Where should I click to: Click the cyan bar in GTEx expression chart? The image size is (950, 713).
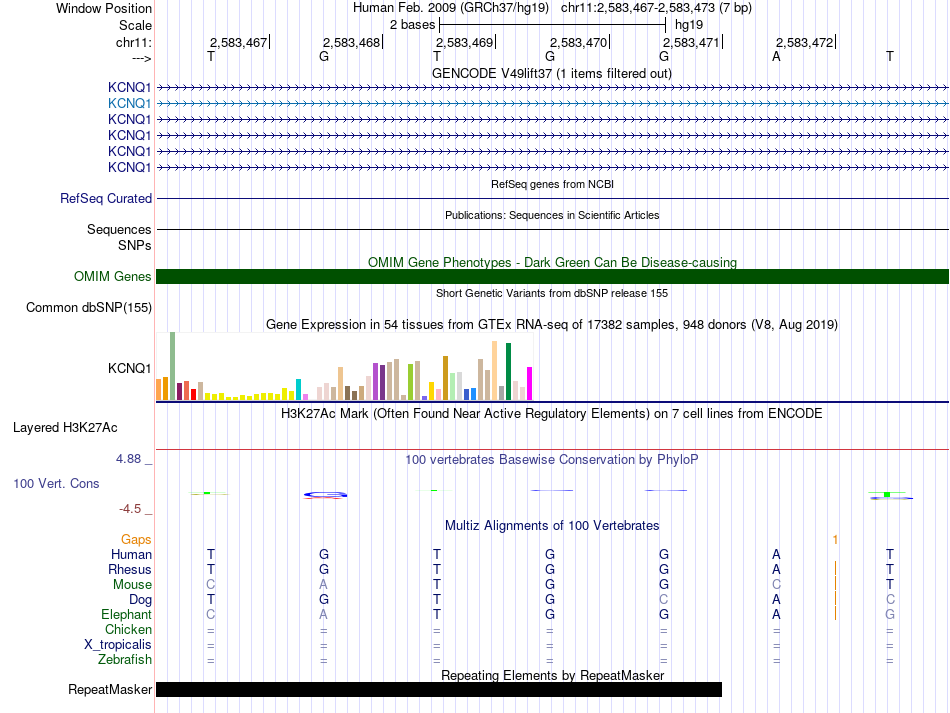click(x=298, y=390)
